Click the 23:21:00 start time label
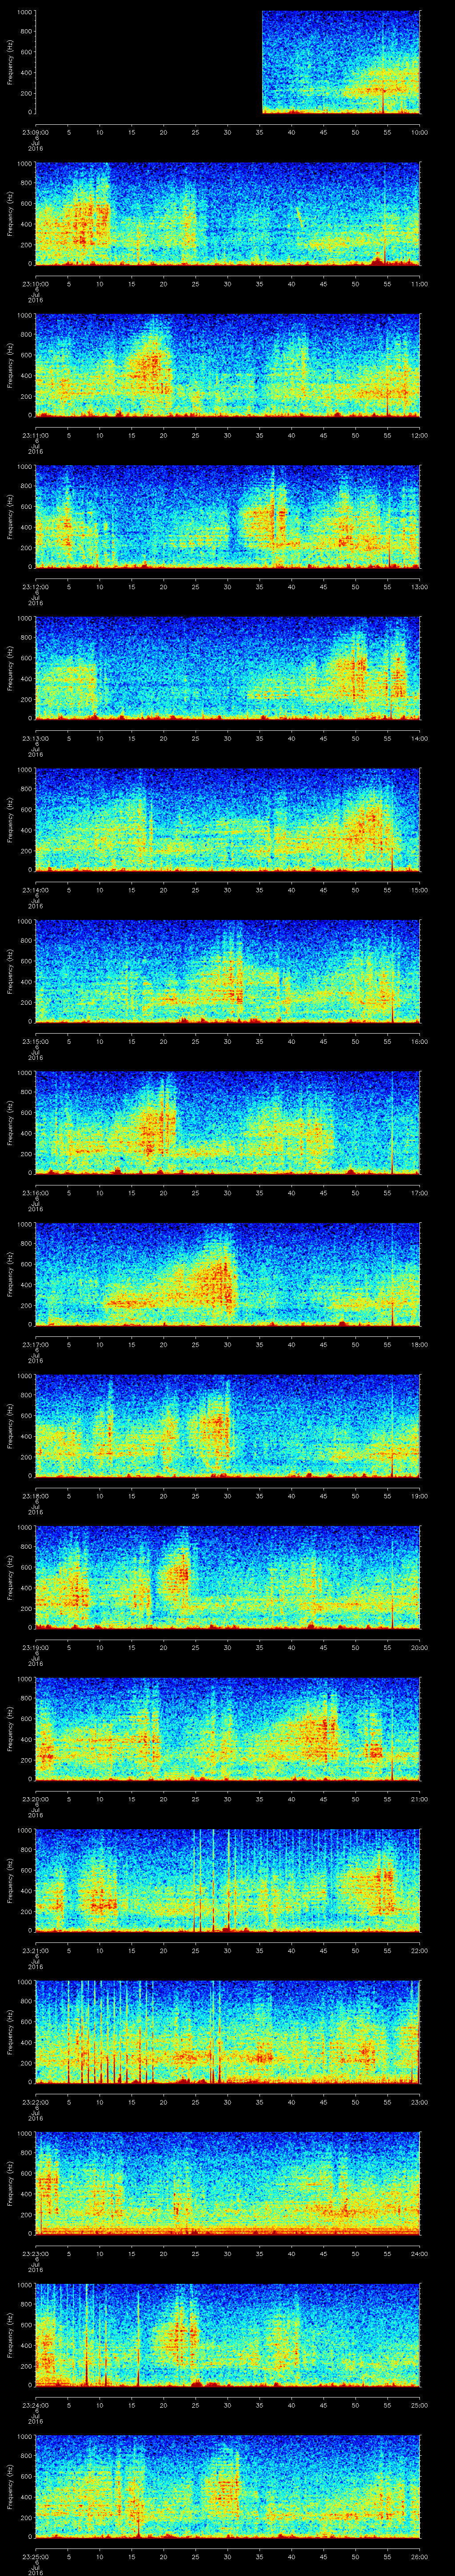 (36, 1950)
